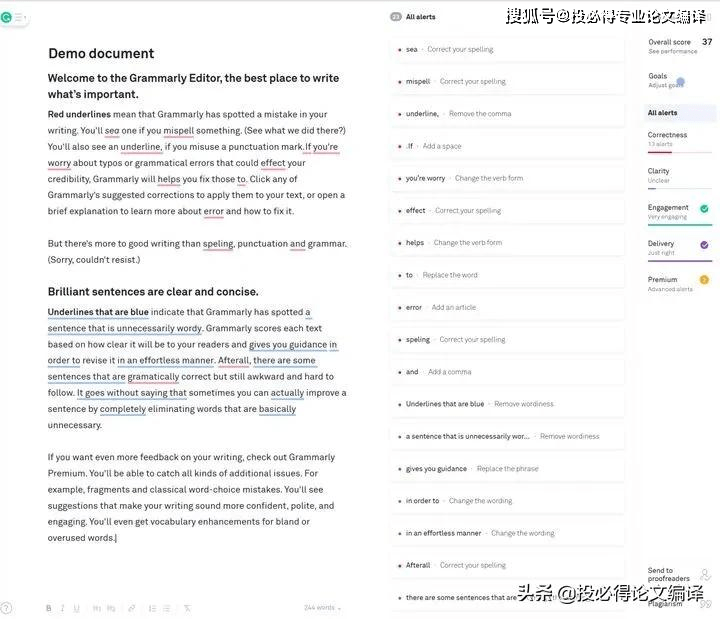Click underlined word 'speling' in document
Image resolution: width=720 pixels, height=619 pixels.
[218, 244]
